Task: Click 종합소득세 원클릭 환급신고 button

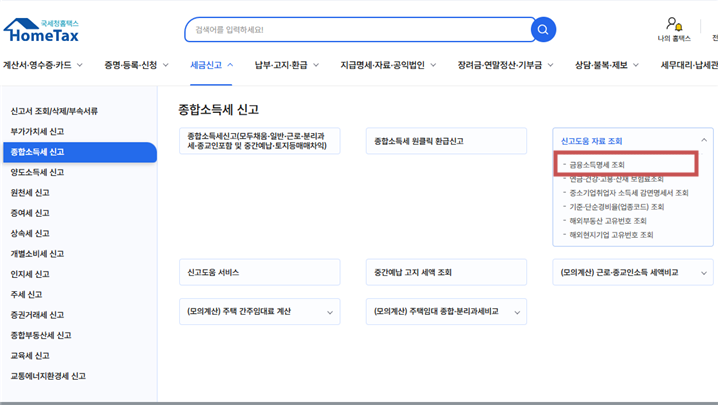Action: 445,141
